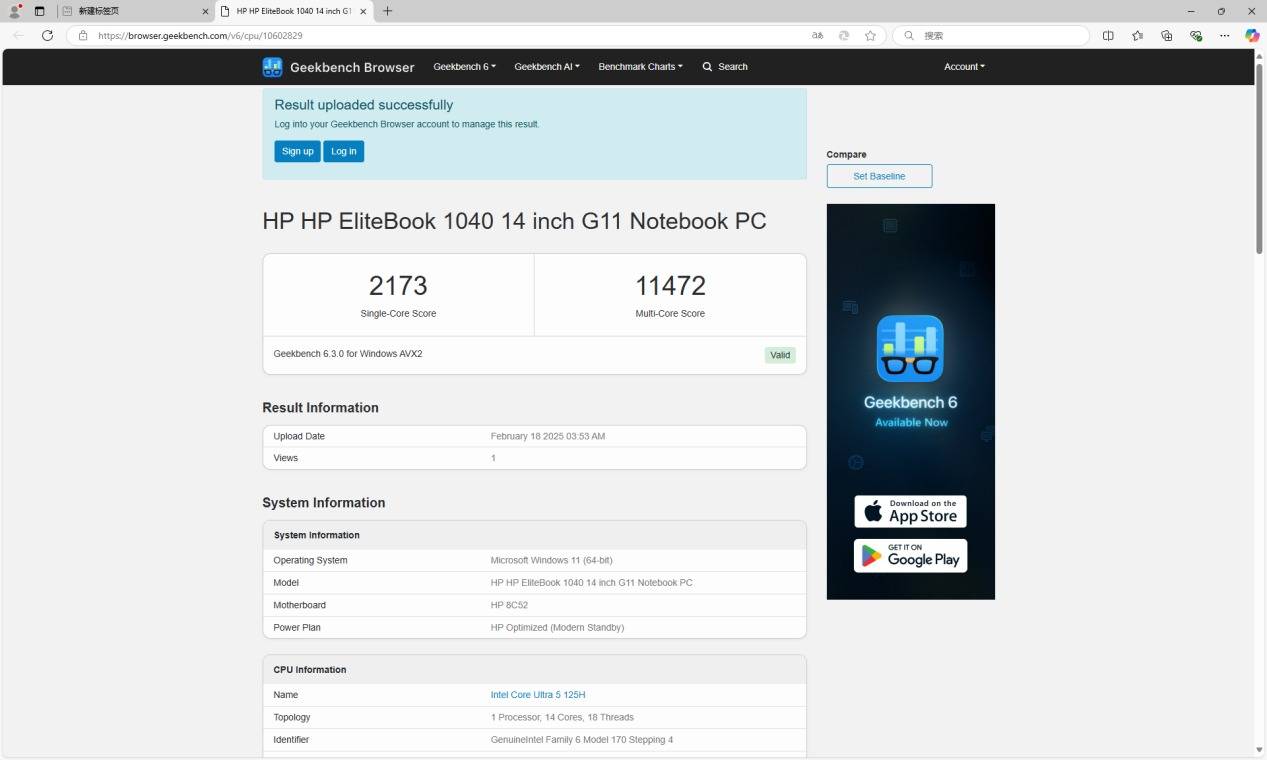
Task: Open the Search link in the navbar
Action: coord(725,67)
